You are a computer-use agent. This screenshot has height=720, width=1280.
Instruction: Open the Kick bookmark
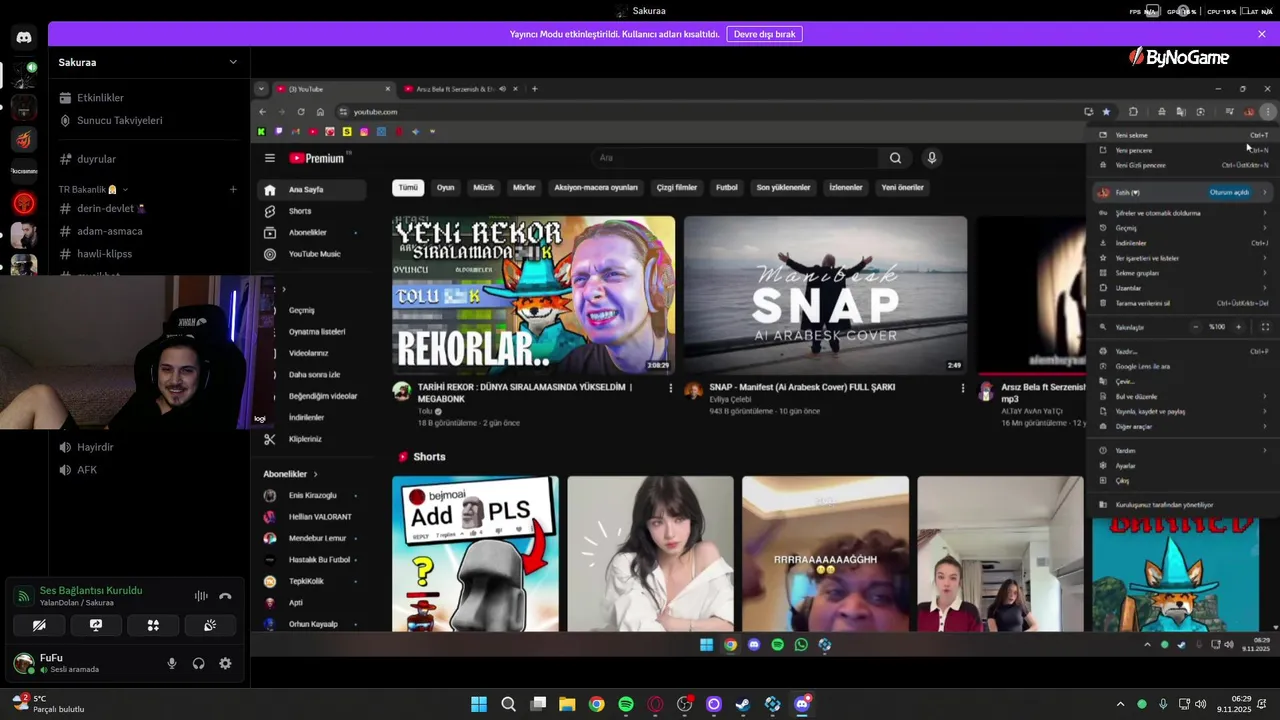[x=261, y=132]
